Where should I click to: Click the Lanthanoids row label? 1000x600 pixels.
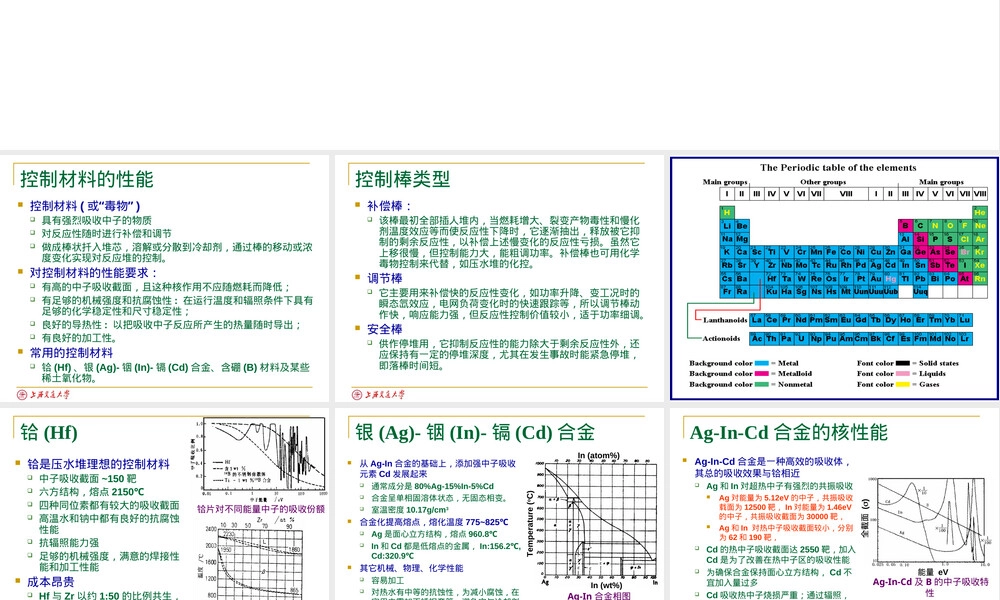pos(725,320)
